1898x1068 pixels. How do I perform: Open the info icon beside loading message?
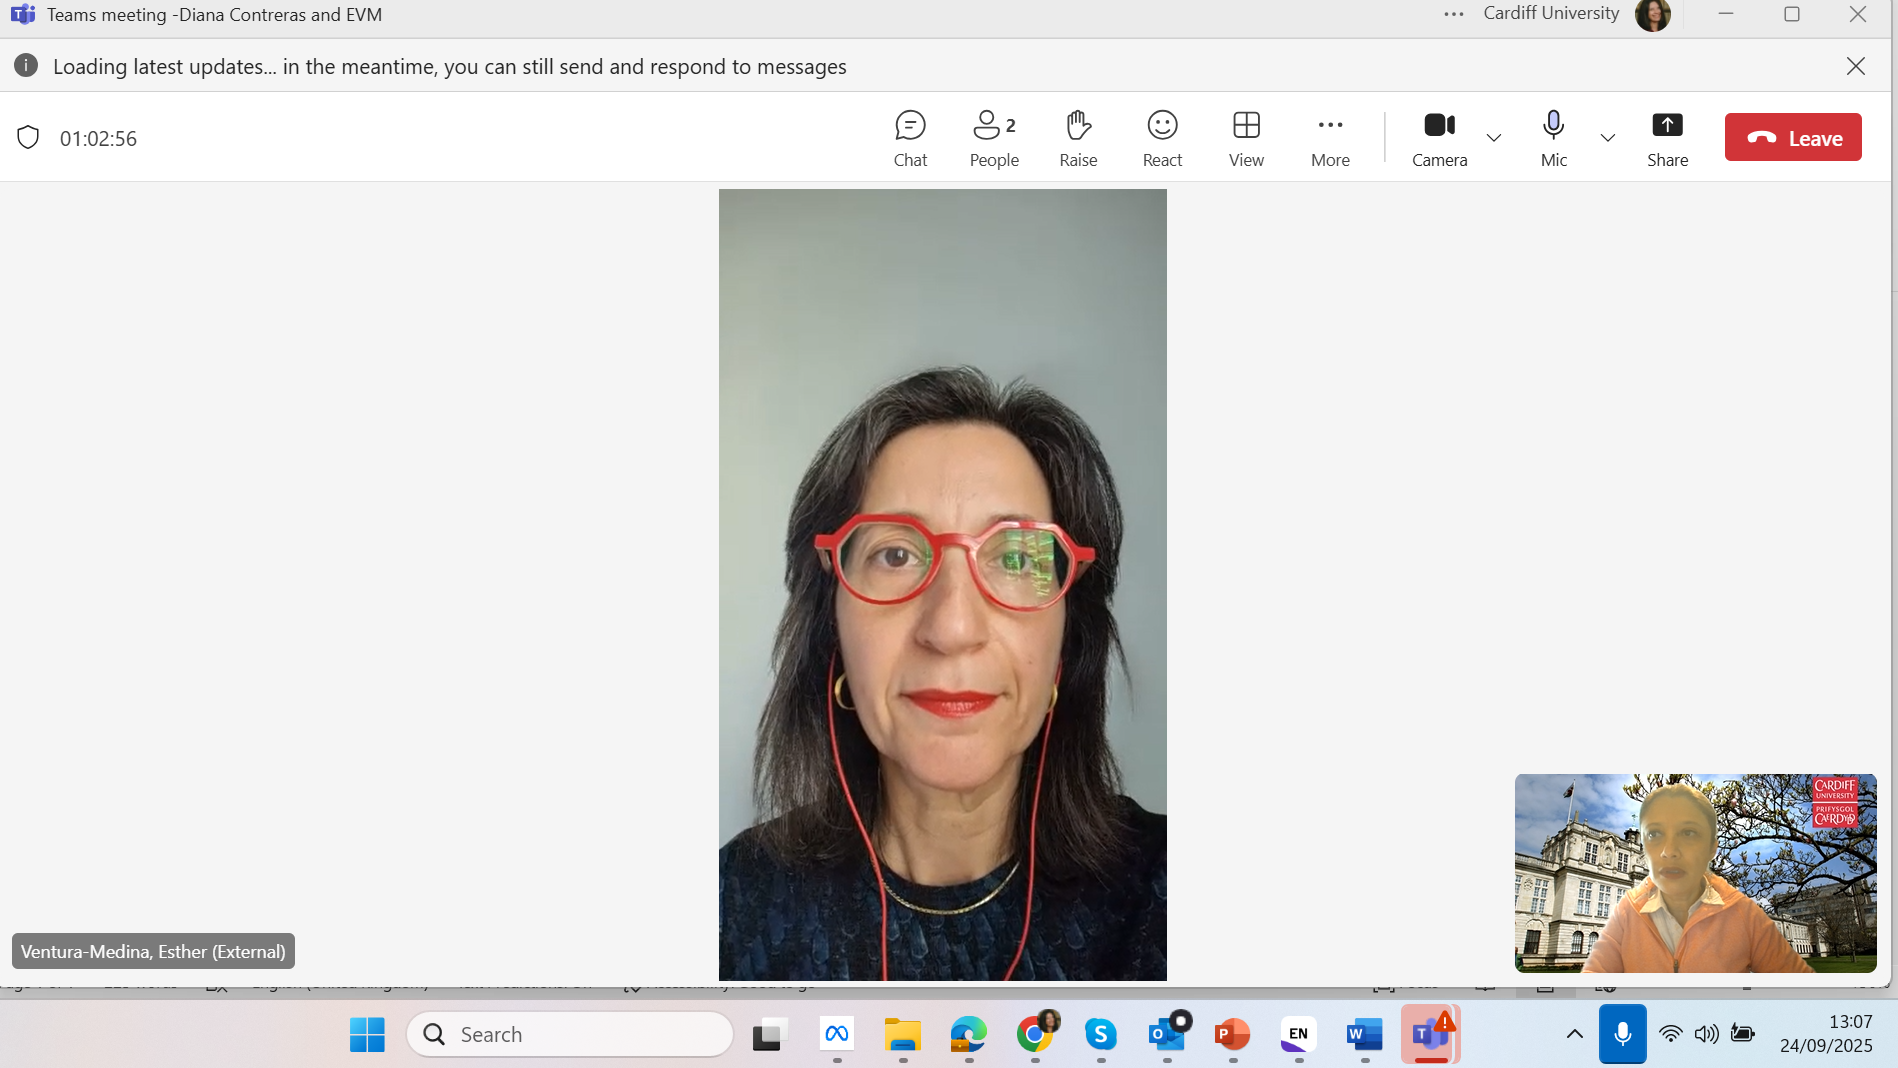pyautogui.click(x=26, y=66)
